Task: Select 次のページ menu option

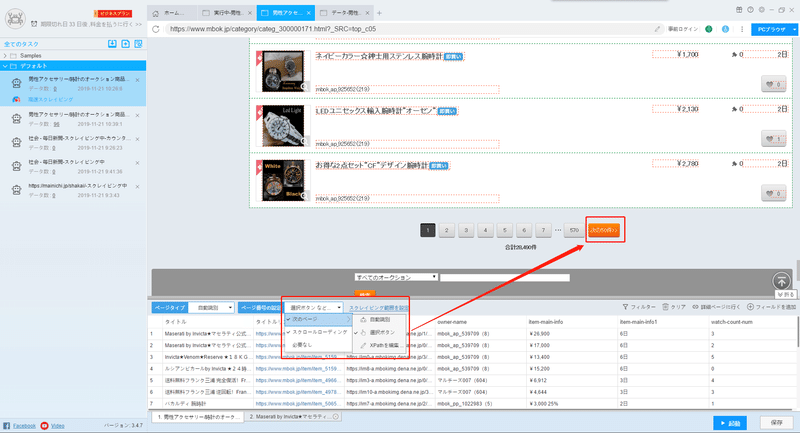Action: [318, 319]
